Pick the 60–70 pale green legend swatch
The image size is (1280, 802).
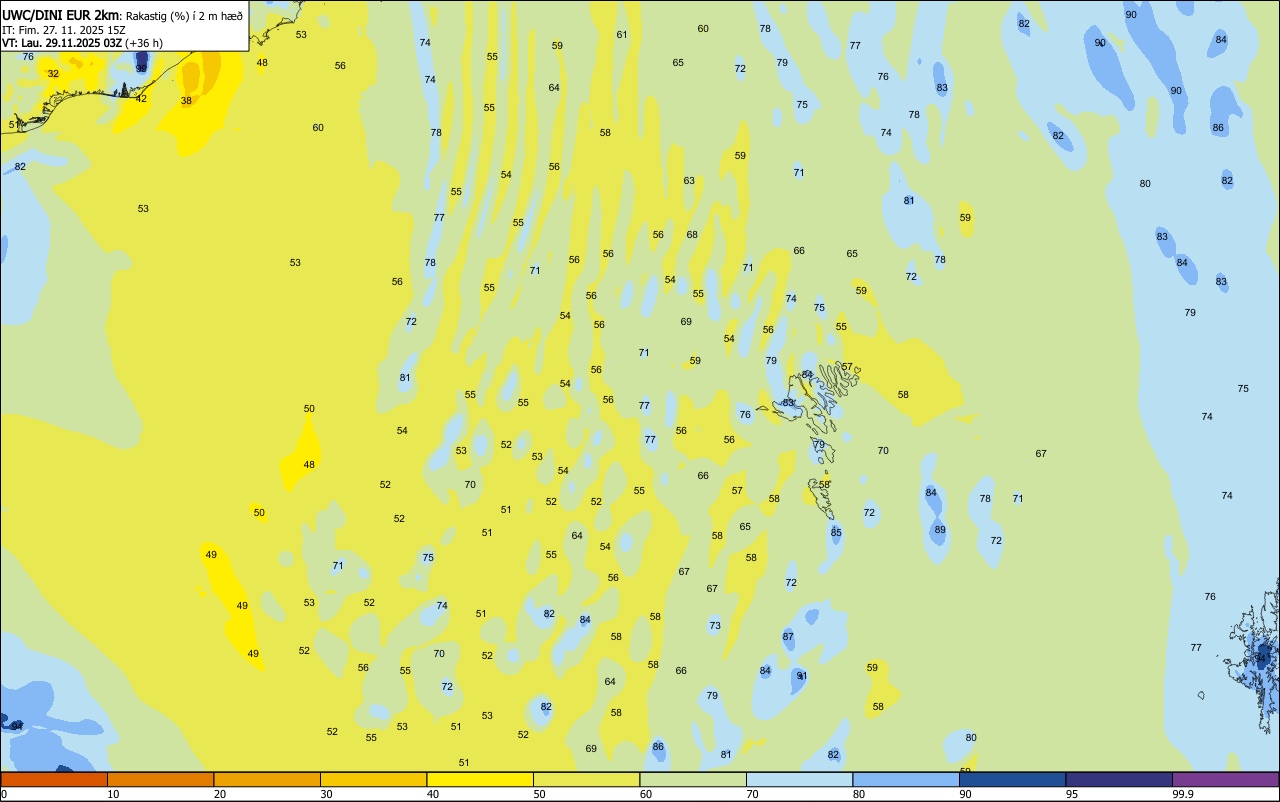[693, 779]
